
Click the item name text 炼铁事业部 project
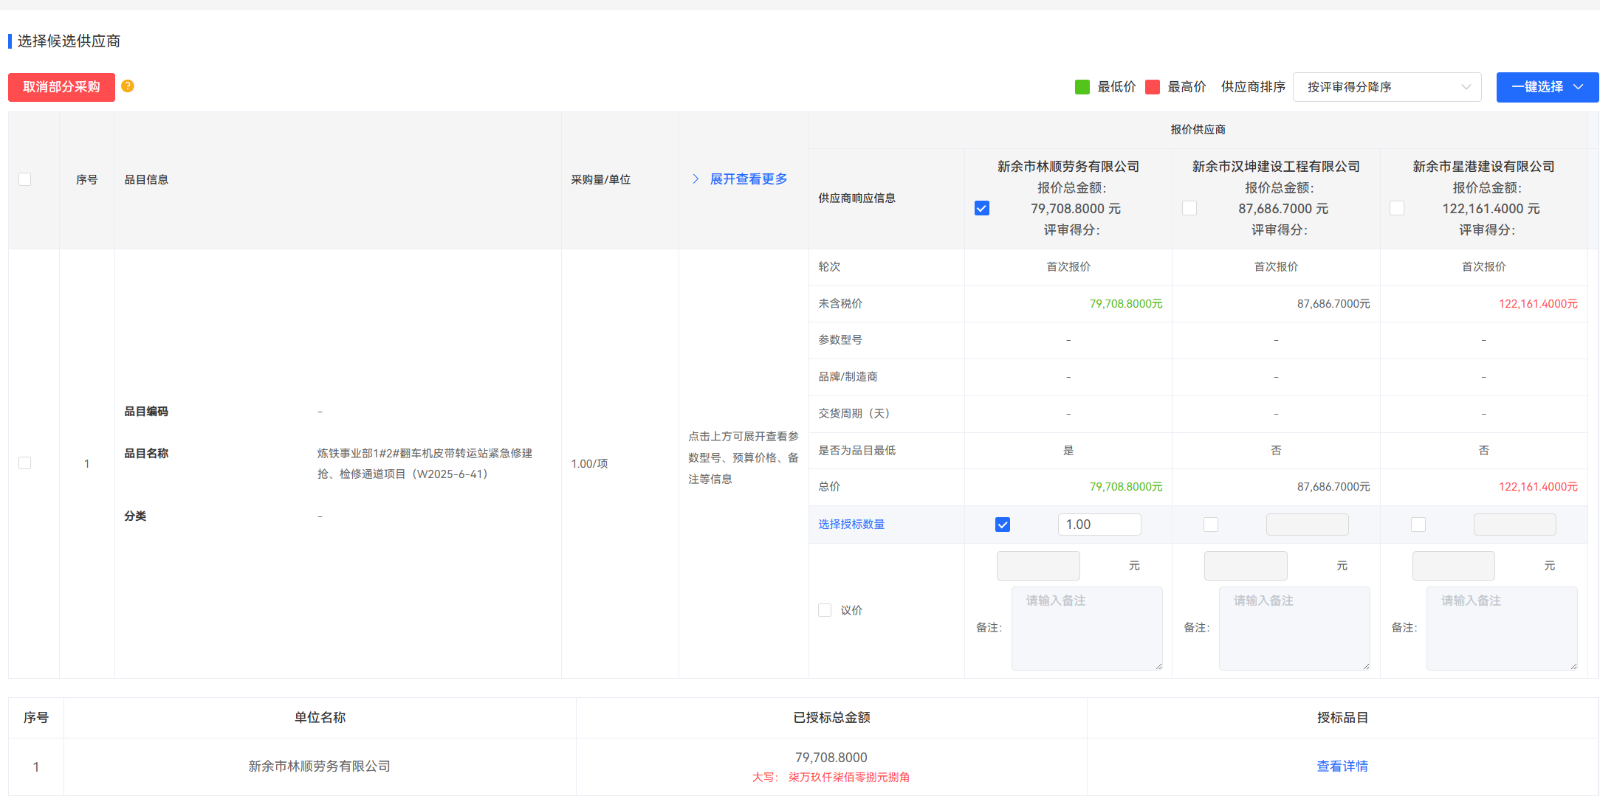click(425, 463)
